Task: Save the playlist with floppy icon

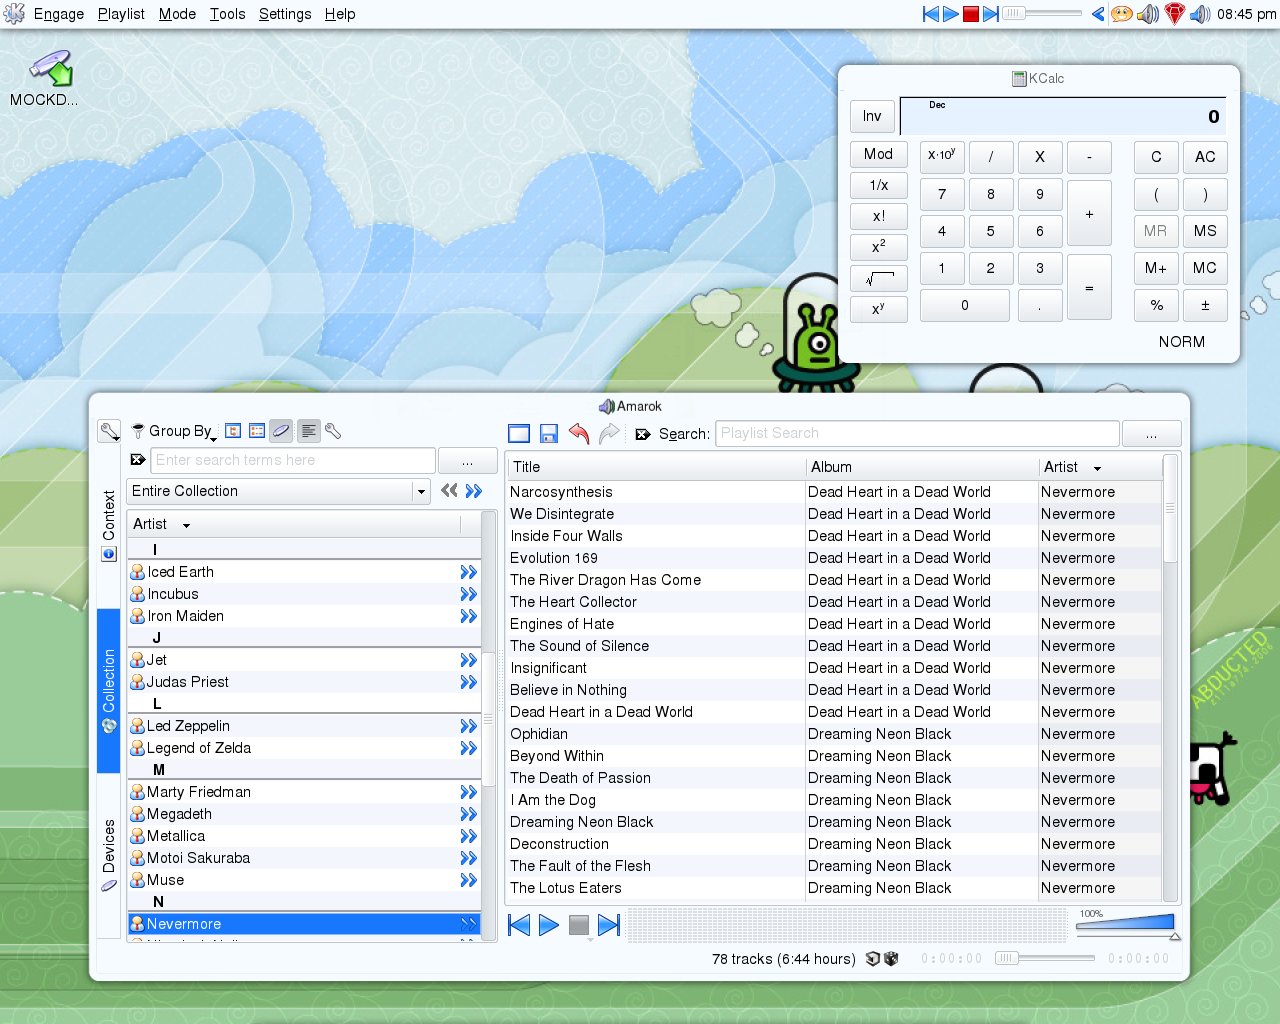Action: pos(548,433)
